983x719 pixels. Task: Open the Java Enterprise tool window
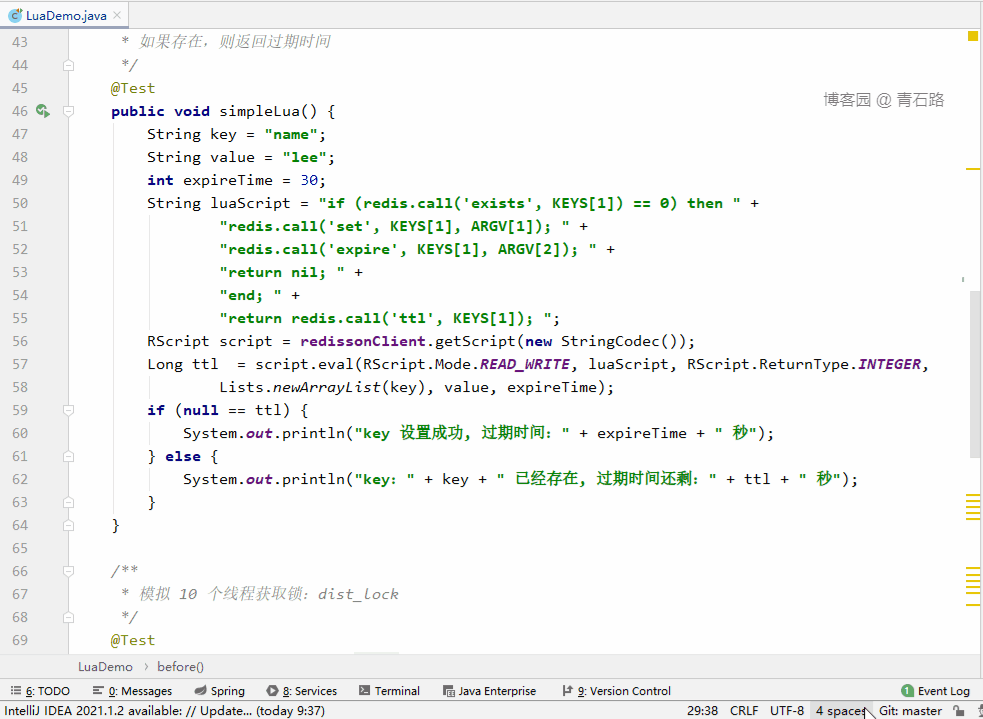coord(490,691)
